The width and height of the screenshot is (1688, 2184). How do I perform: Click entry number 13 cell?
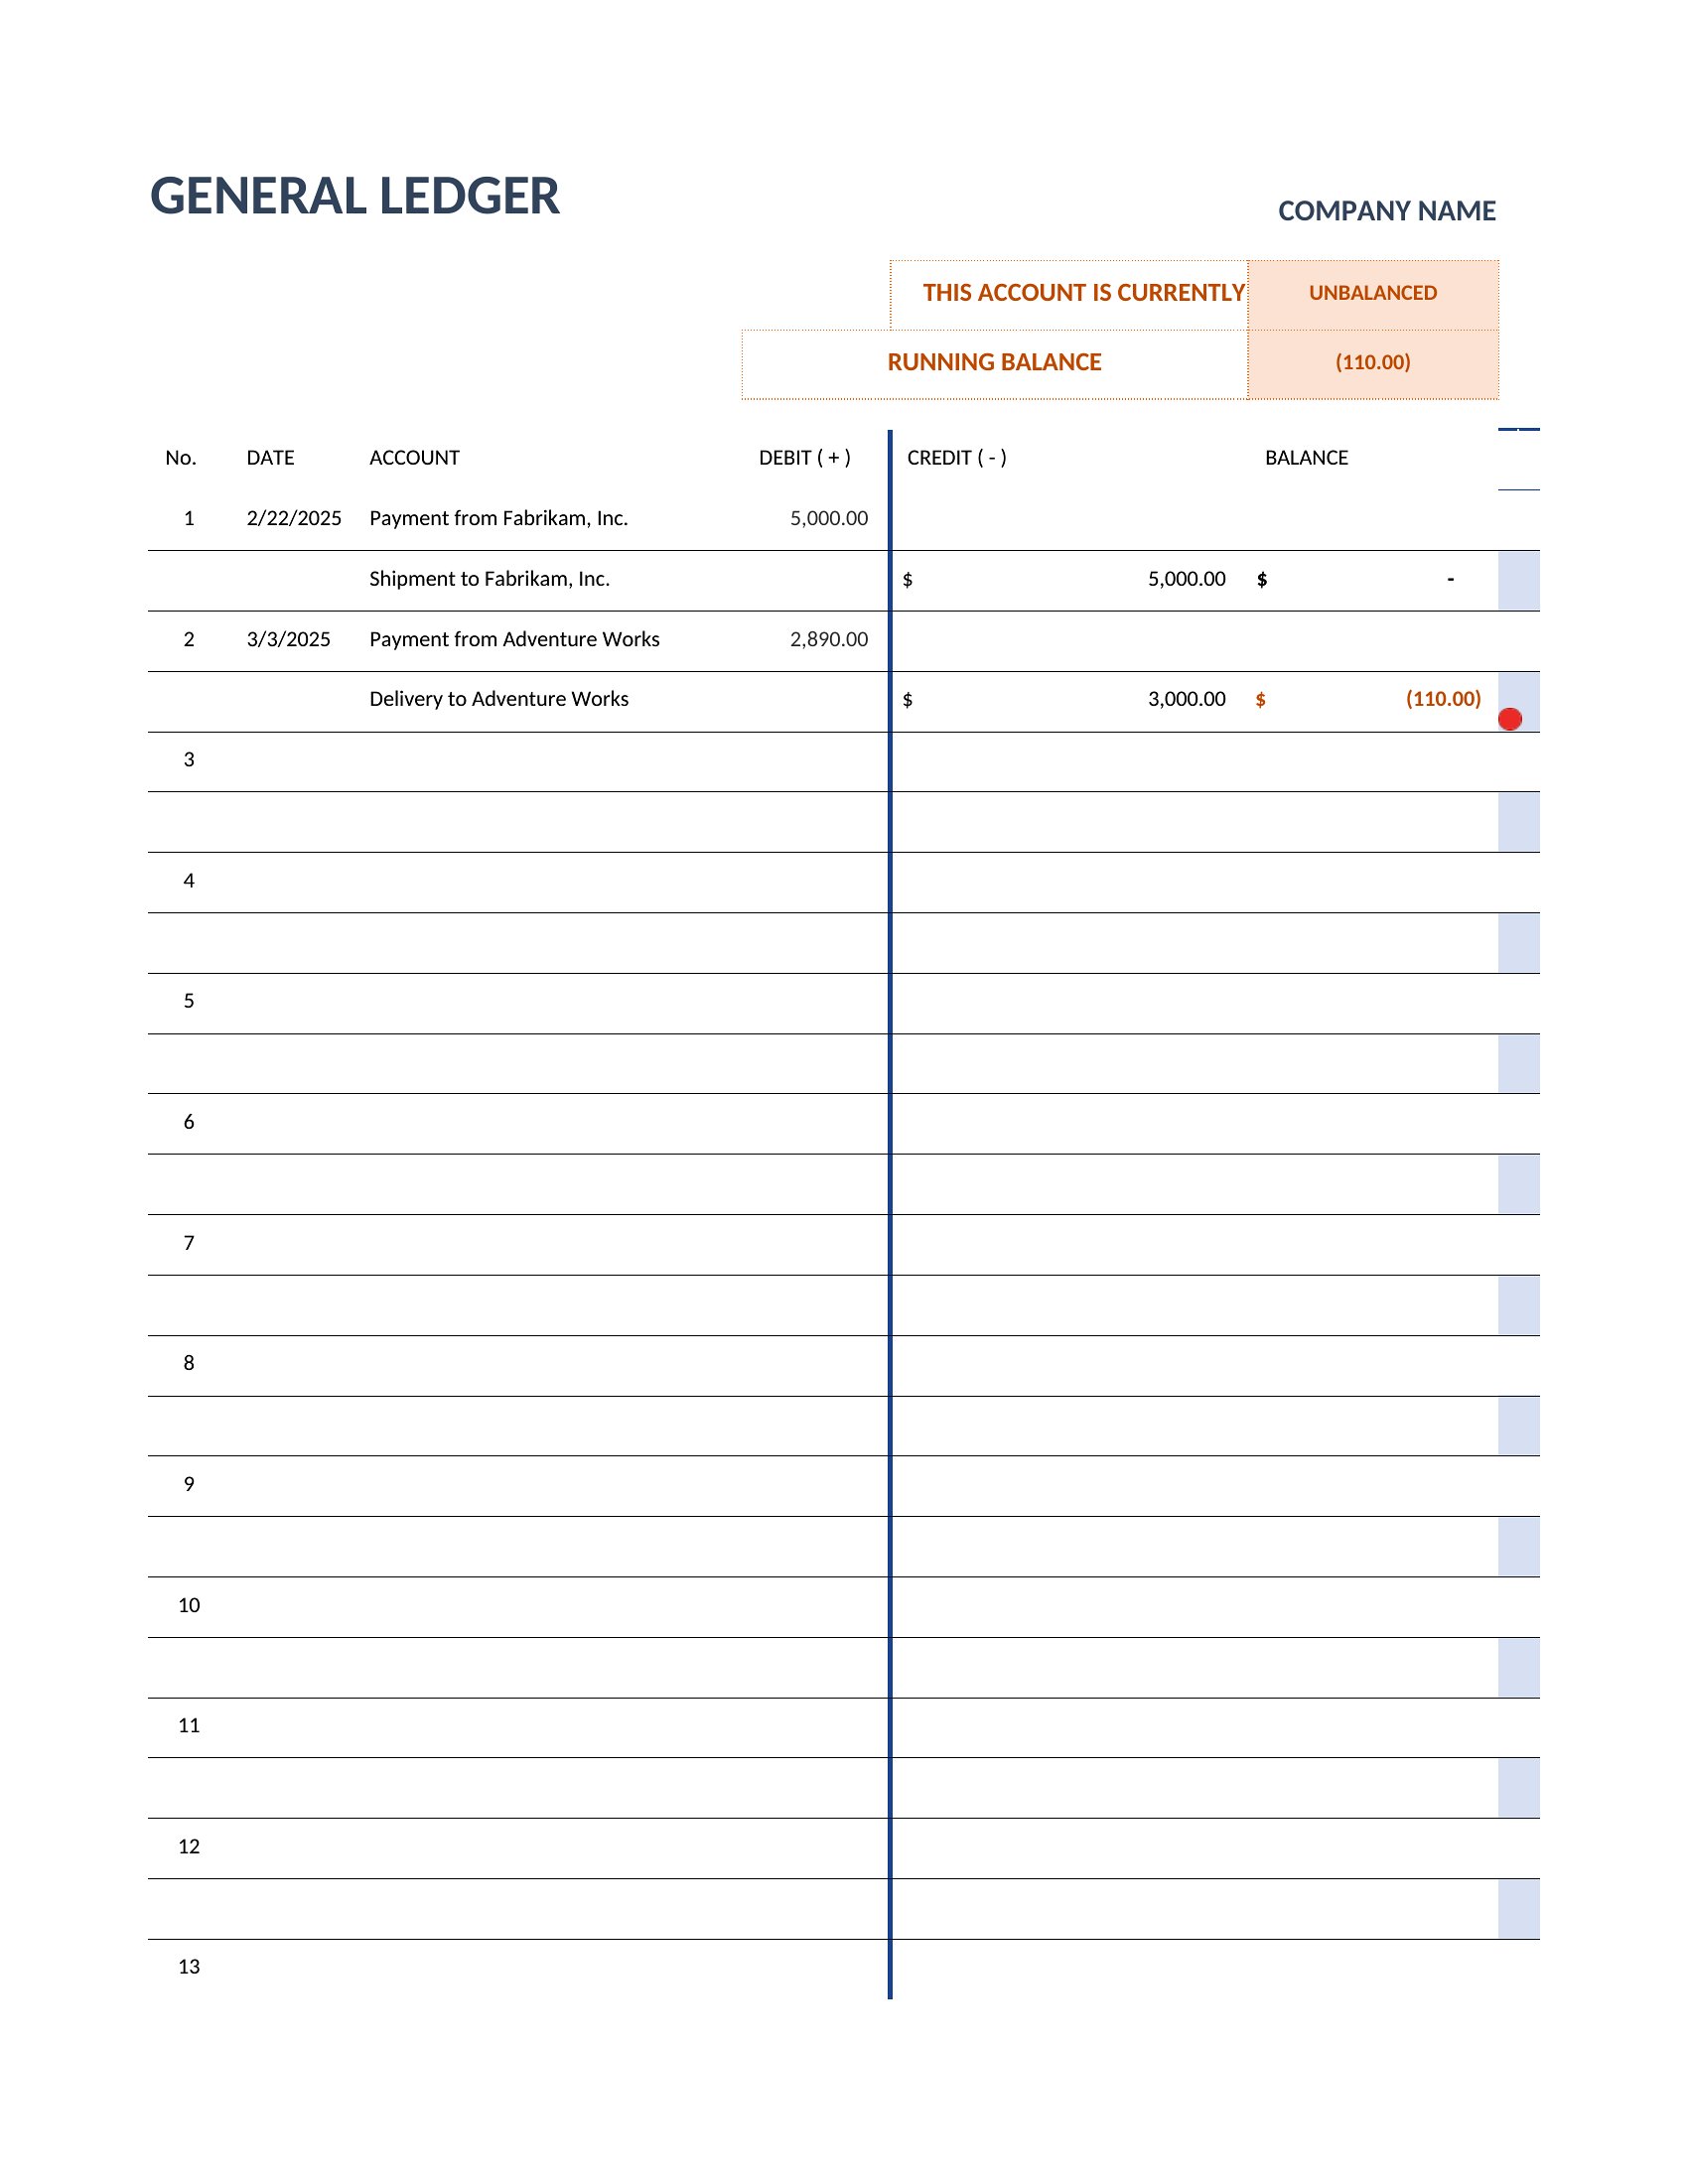tap(189, 1967)
